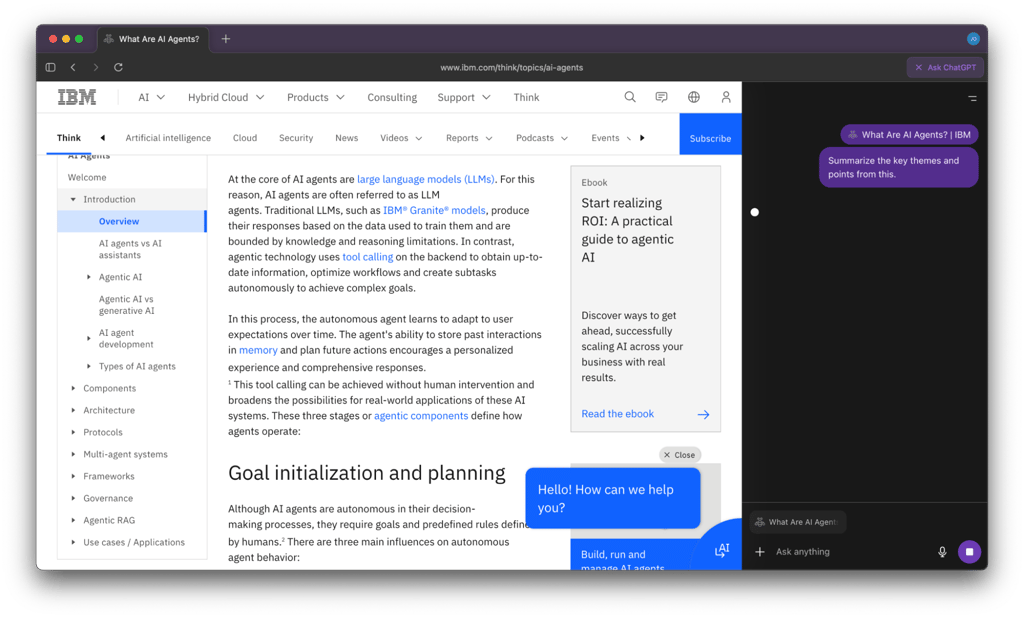The width and height of the screenshot is (1024, 618).
Task: Expand the AI dropdown in IBM header
Action: click(152, 97)
